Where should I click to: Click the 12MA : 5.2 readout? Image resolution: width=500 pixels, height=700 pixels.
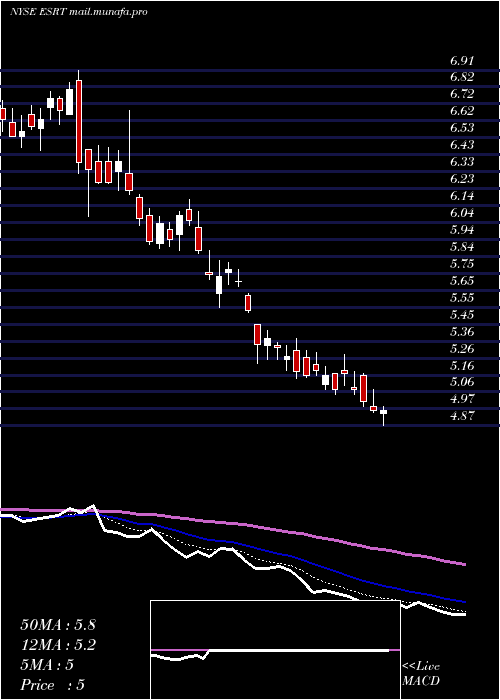pyautogui.click(x=58, y=646)
